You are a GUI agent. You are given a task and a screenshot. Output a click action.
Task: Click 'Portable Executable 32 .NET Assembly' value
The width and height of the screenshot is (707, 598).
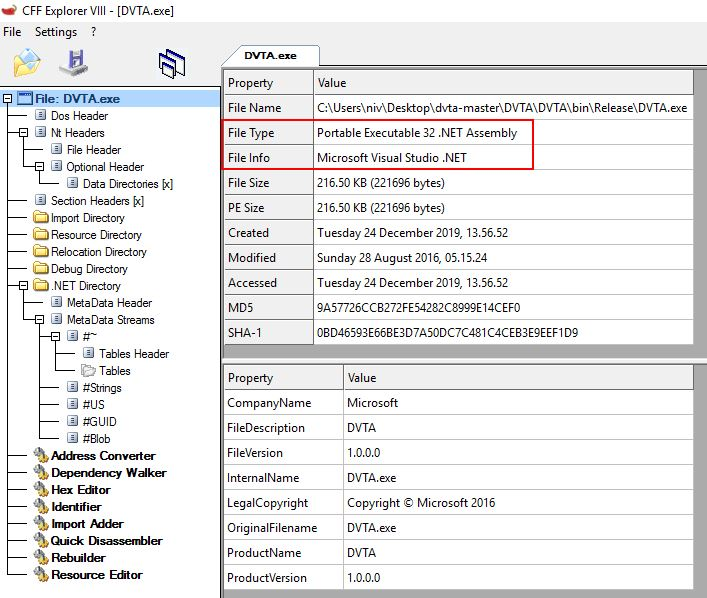(x=417, y=133)
